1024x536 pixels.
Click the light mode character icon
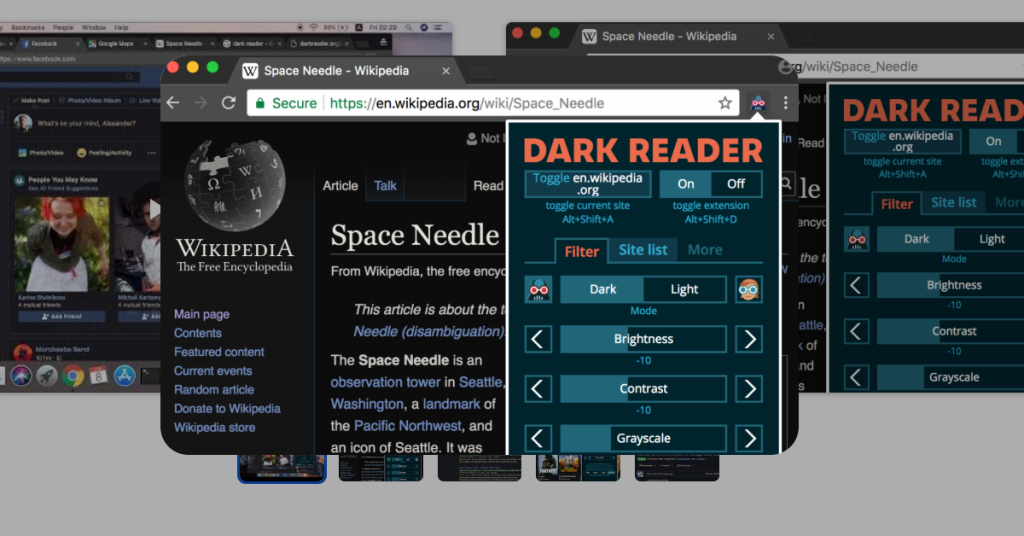tap(749, 290)
